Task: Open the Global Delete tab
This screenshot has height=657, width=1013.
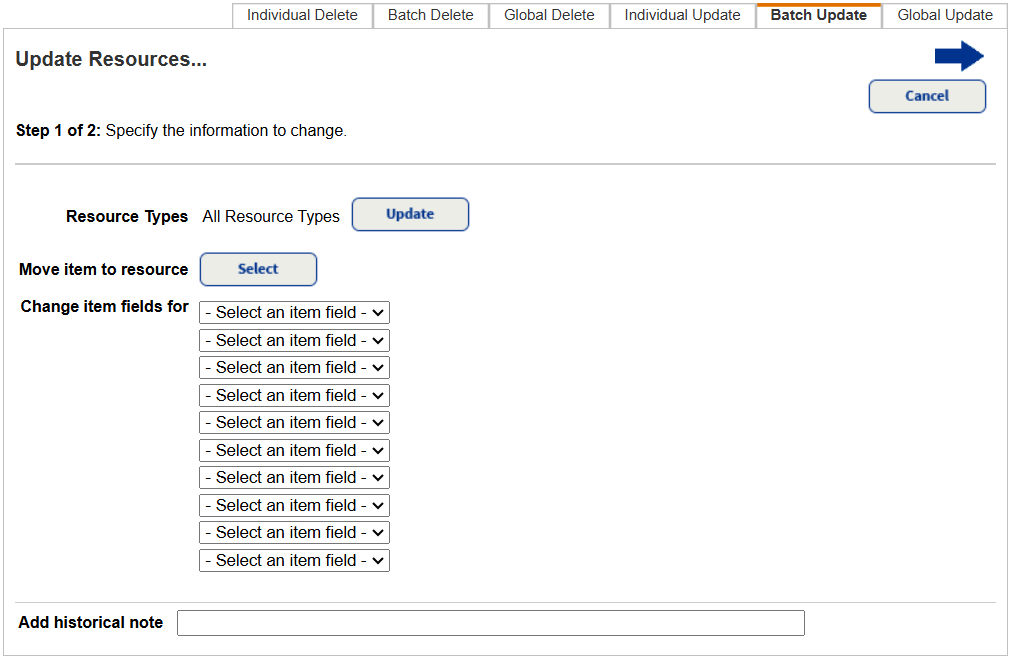Action: pyautogui.click(x=548, y=15)
